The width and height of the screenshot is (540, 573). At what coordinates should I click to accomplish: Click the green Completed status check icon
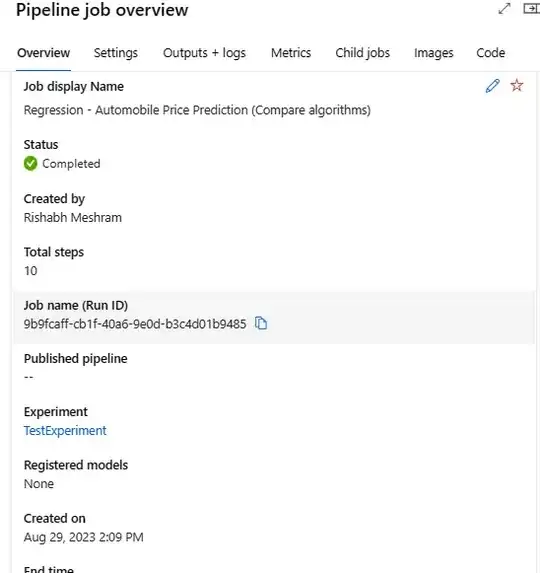(31, 163)
